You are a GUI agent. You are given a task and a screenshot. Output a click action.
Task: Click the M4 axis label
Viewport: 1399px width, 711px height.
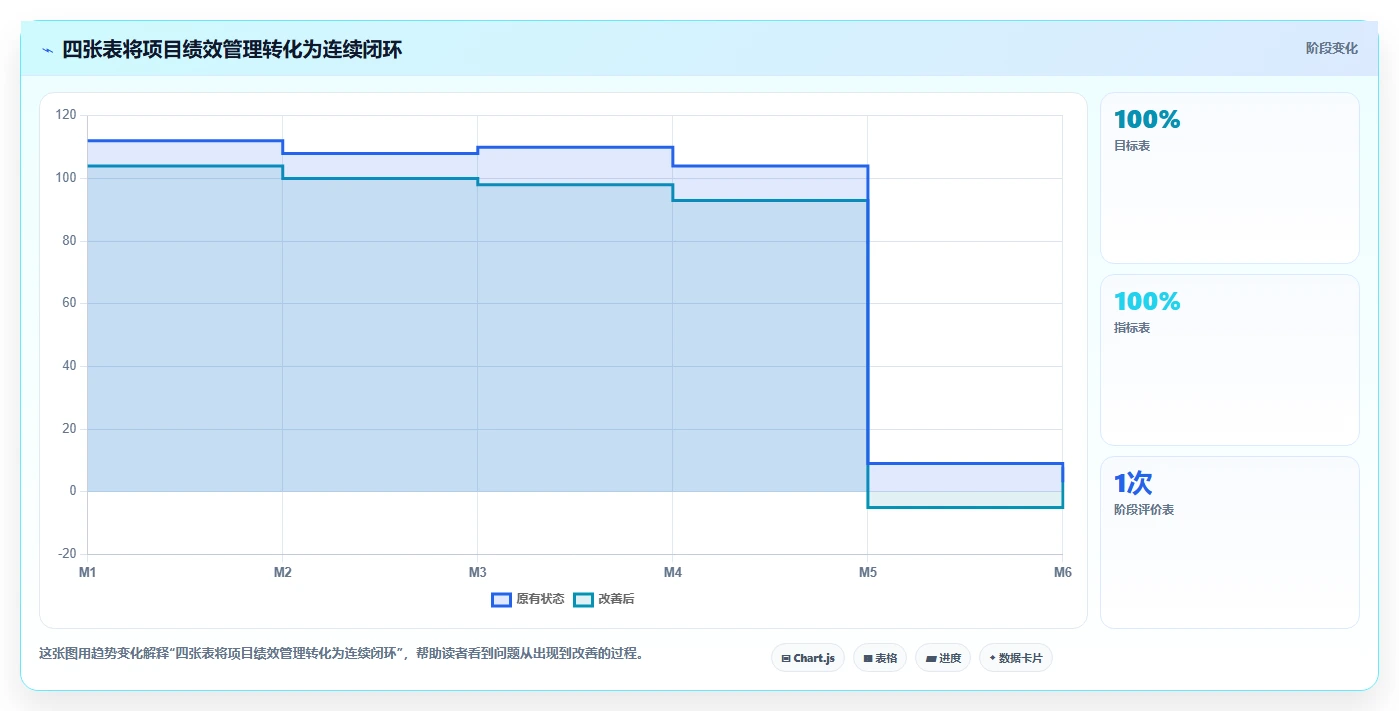click(672, 572)
